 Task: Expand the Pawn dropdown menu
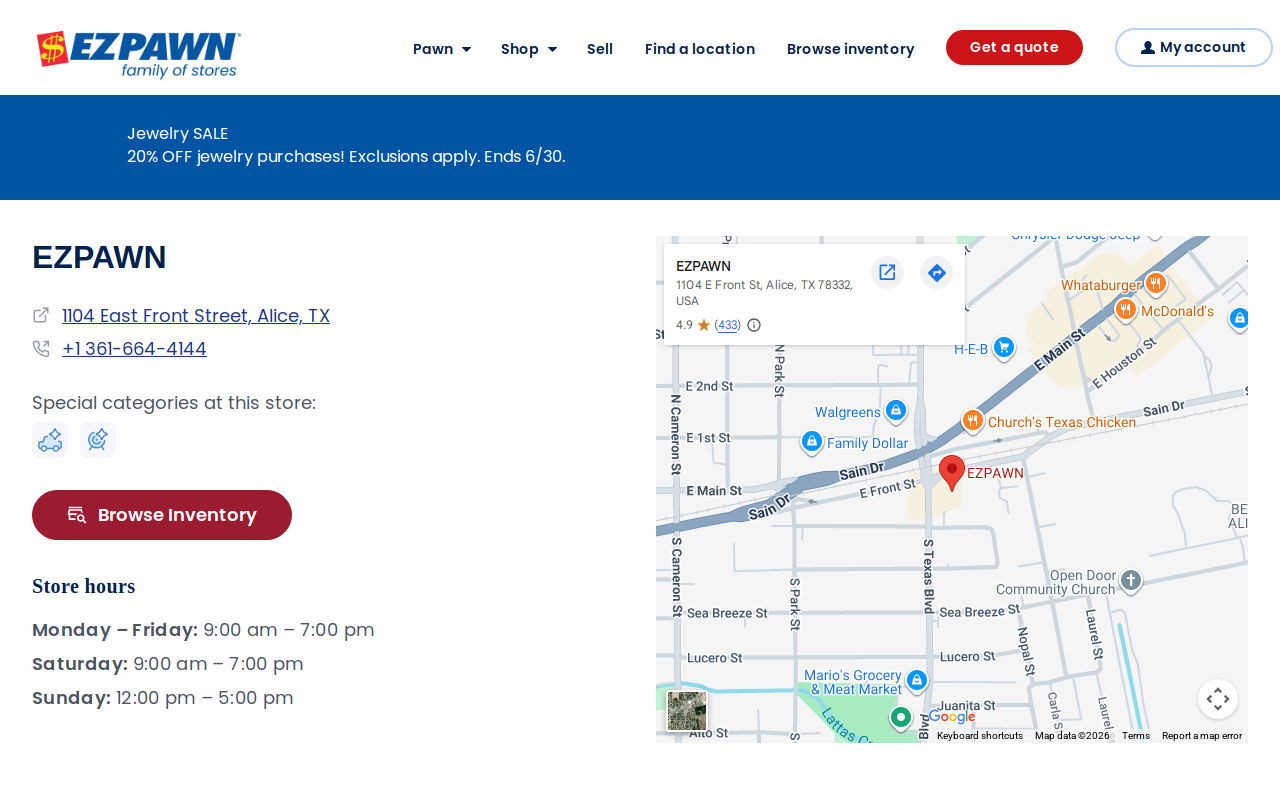(442, 49)
